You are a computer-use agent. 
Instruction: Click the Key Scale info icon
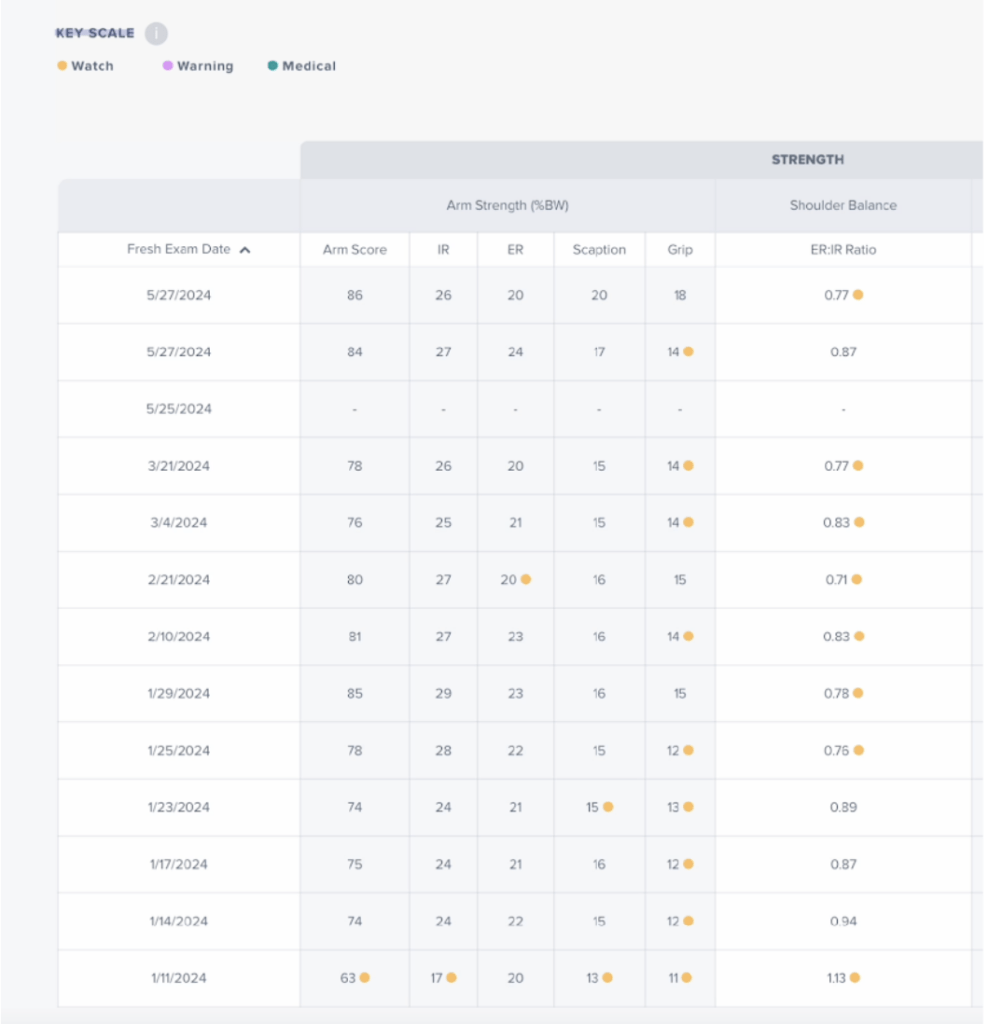point(155,34)
